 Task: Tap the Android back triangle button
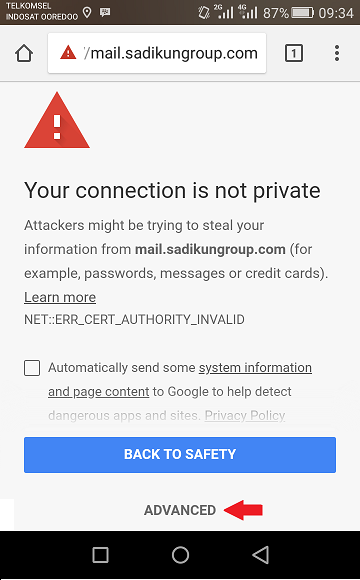coord(260,555)
